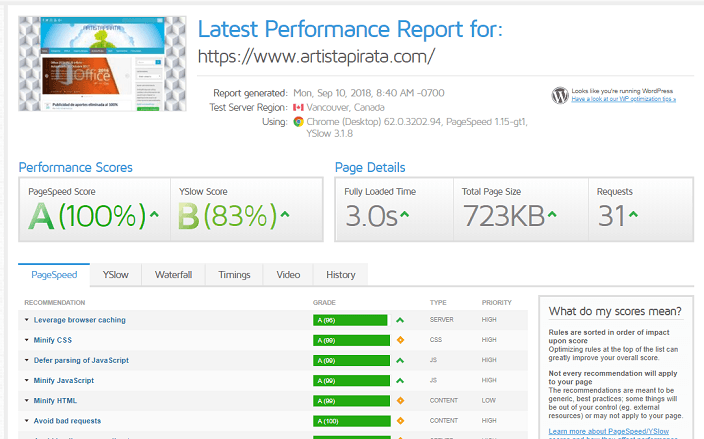Viewport: 704px width, 439px height.
Task: Expand the Minify CSS row arrow
Action: pos(26,340)
